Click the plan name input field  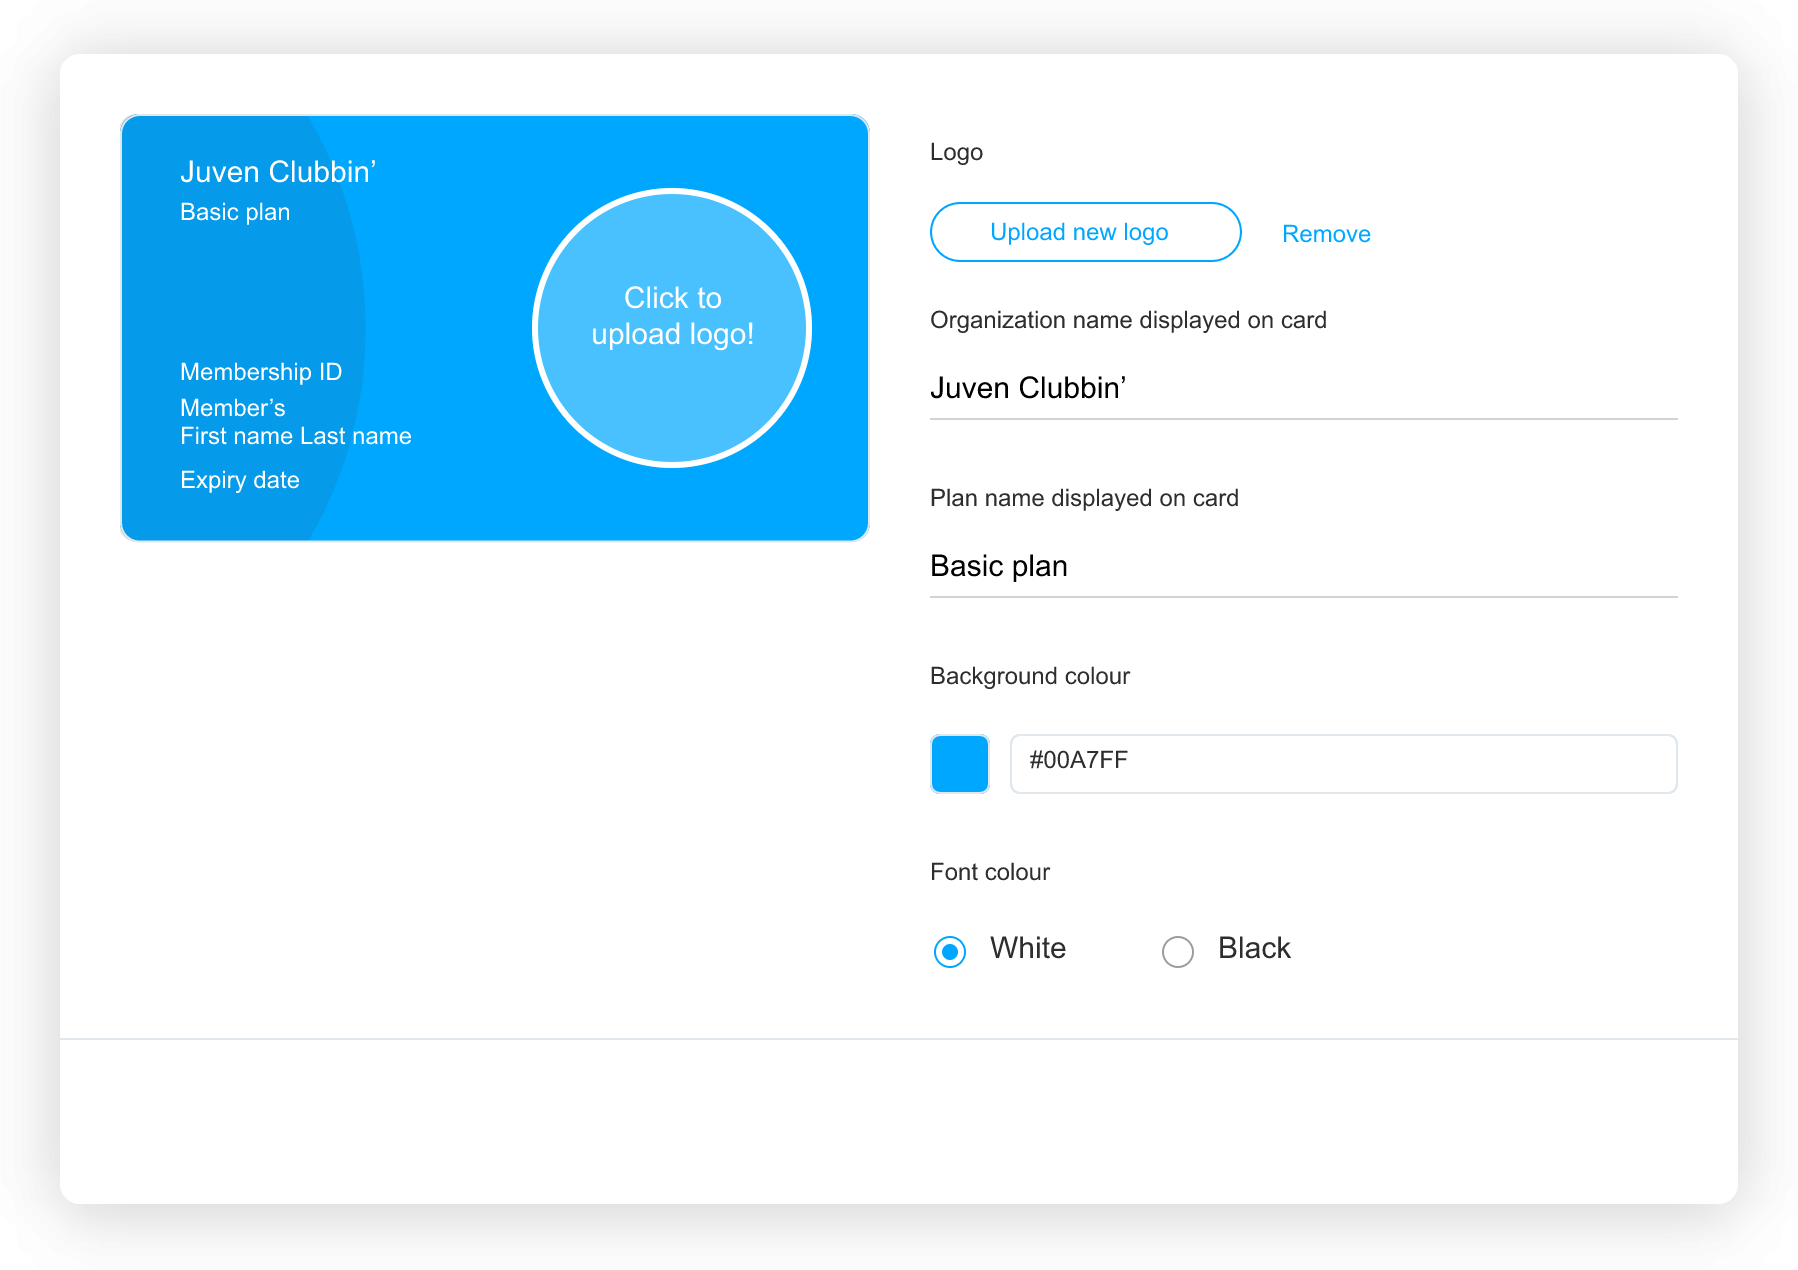(1303, 566)
